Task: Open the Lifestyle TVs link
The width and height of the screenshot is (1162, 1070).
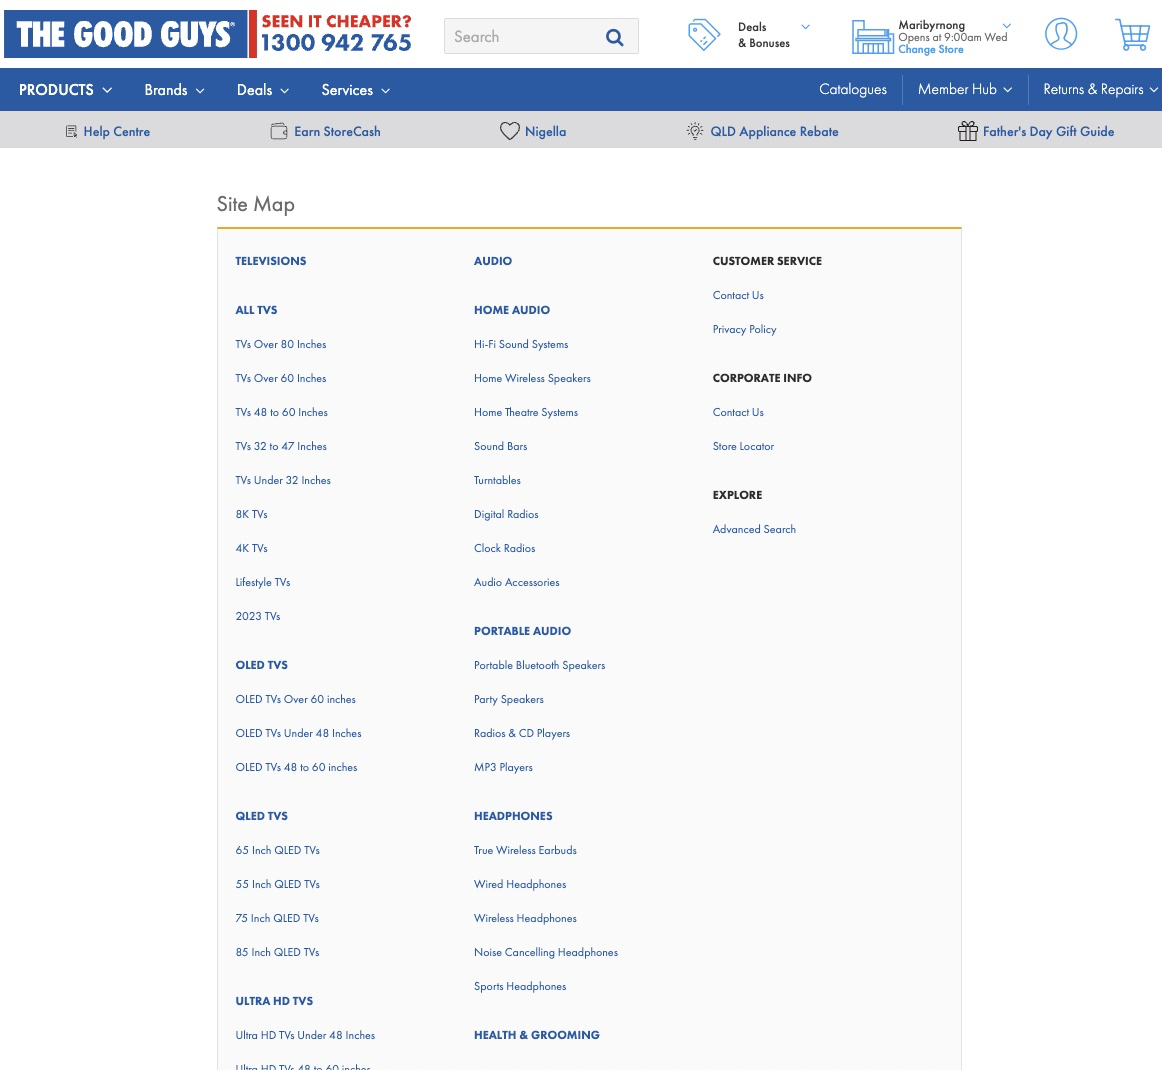Action: pos(263,582)
